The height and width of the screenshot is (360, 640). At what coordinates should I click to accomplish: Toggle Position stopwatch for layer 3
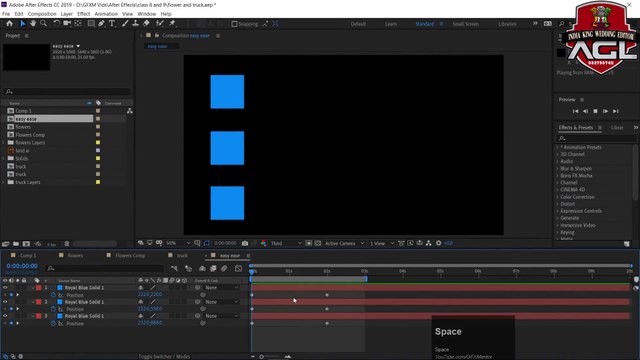point(53,323)
